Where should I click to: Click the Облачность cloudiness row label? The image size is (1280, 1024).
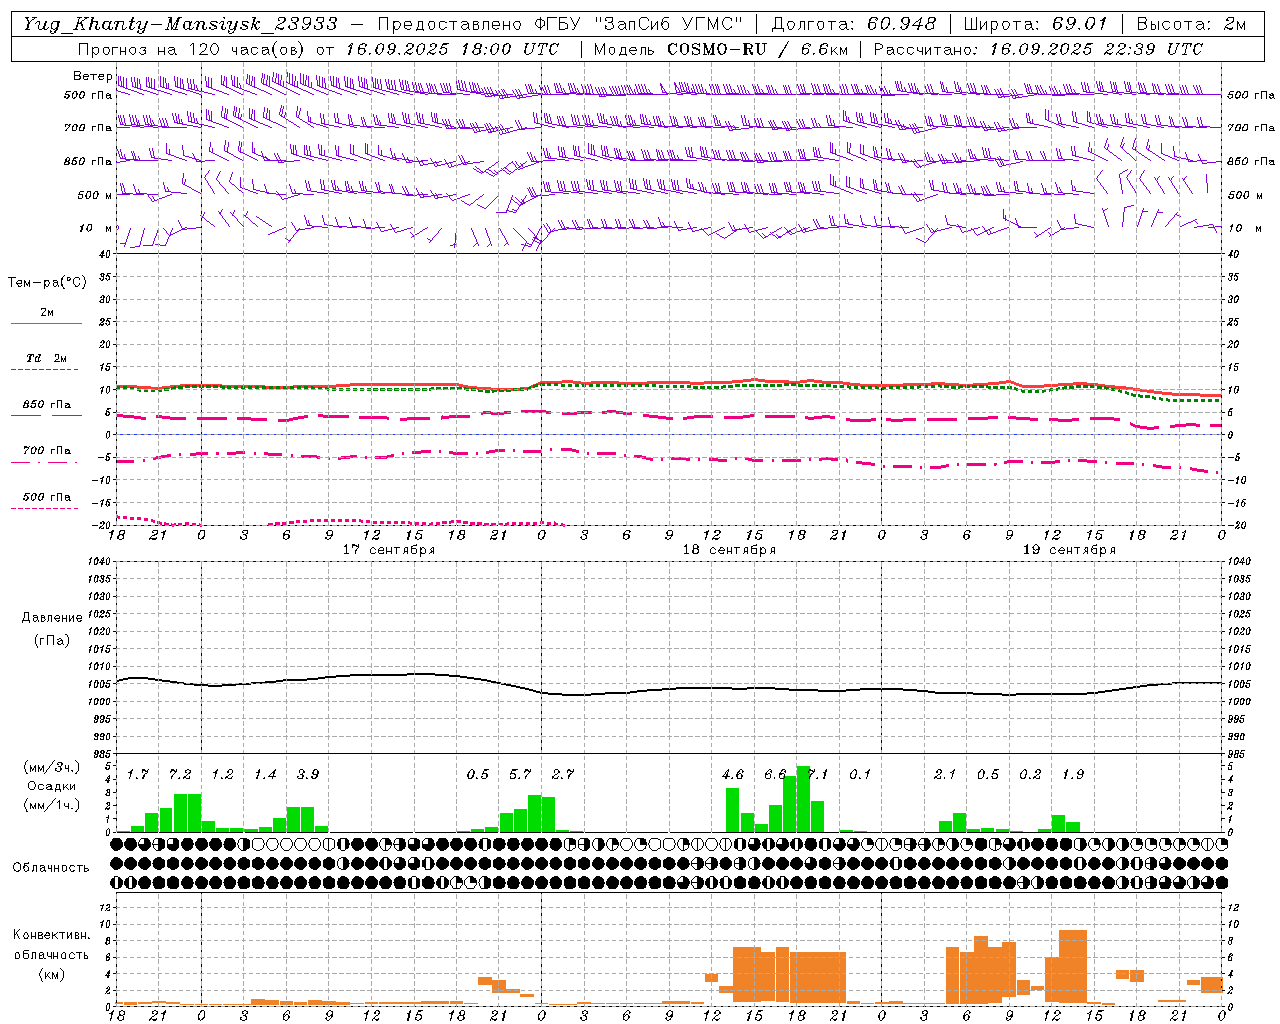point(51,867)
